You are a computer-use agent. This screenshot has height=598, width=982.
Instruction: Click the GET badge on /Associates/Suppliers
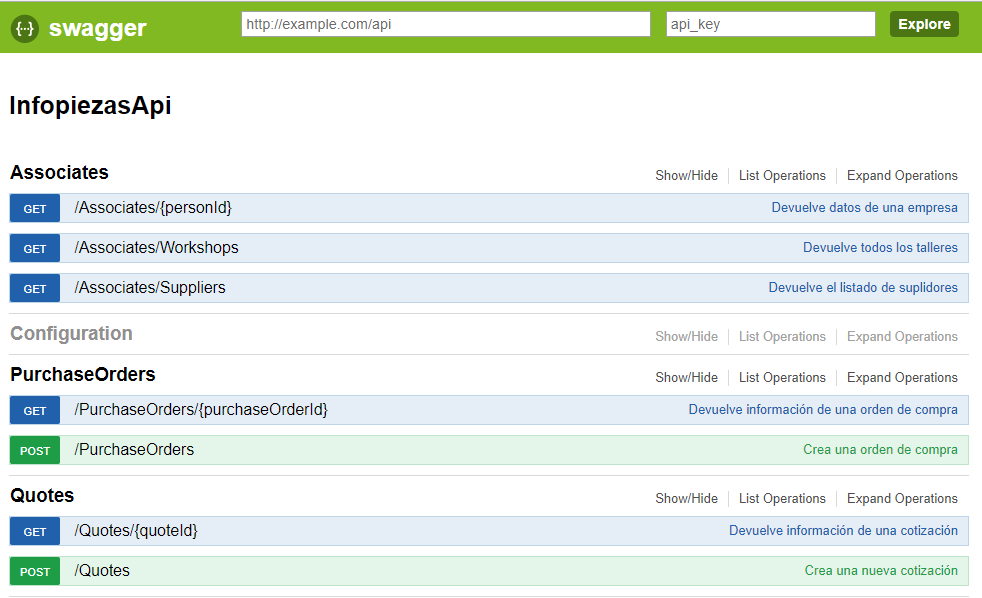(34, 288)
